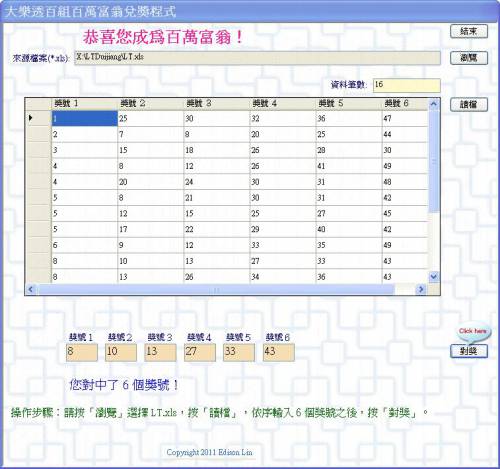Click the 獎號 4 input box containing 27

(x=200, y=353)
